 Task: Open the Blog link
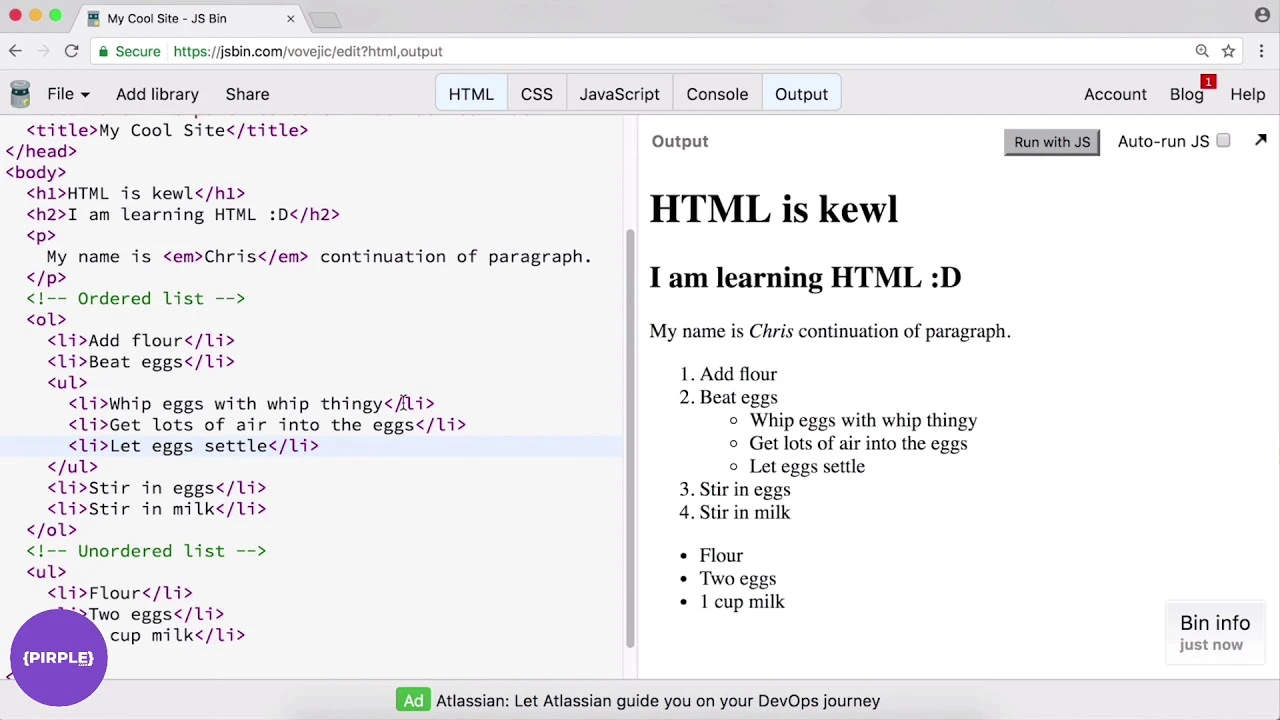click(1186, 94)
